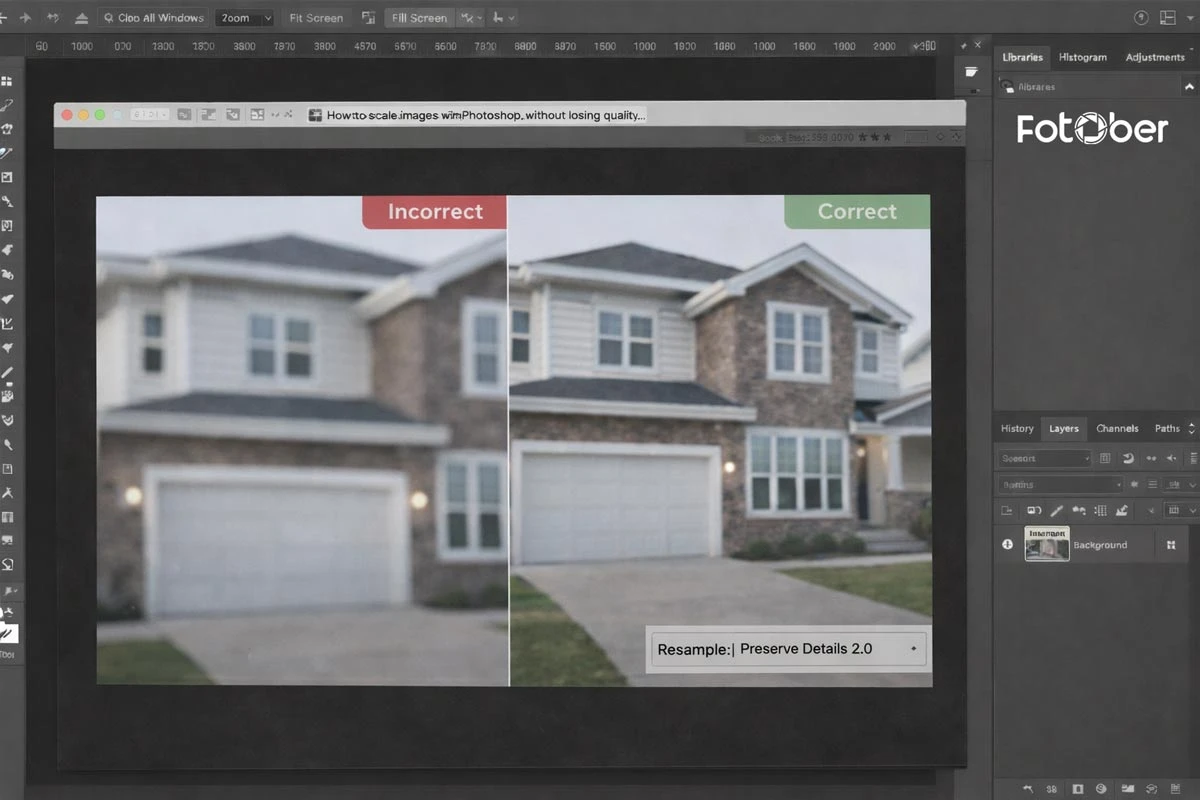The width and height of the screenshot is (1200, 800).
Task: Select the Crop tool in the left toolbar
Action: 10,177
